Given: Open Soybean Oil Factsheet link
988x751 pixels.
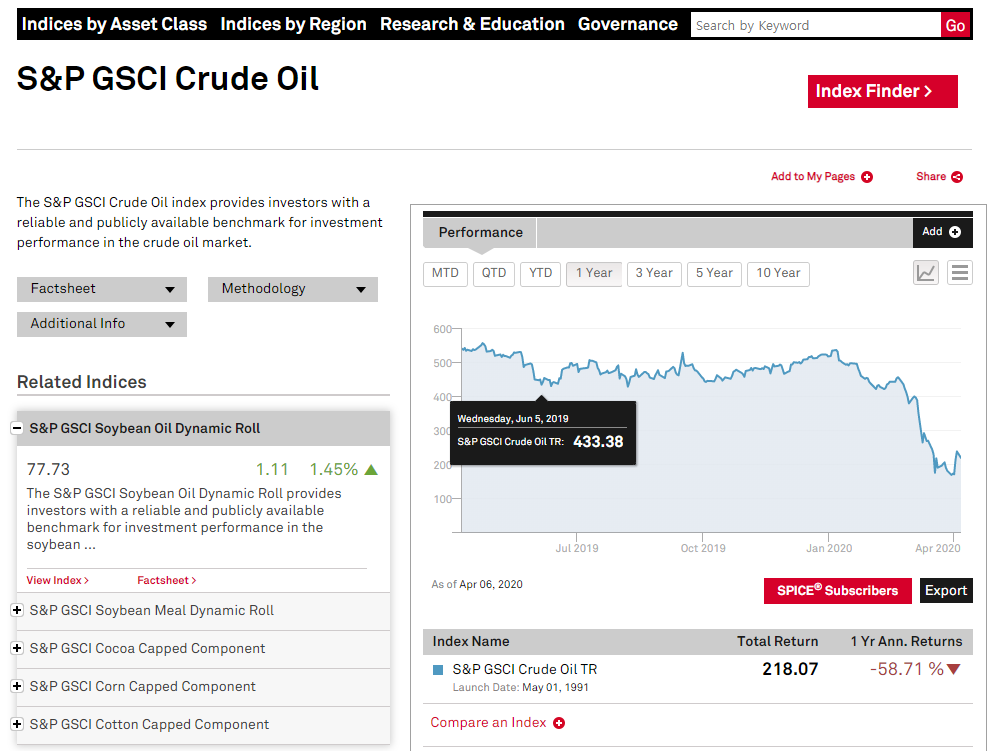Looking at the screenshot, I should pos(166,580).
